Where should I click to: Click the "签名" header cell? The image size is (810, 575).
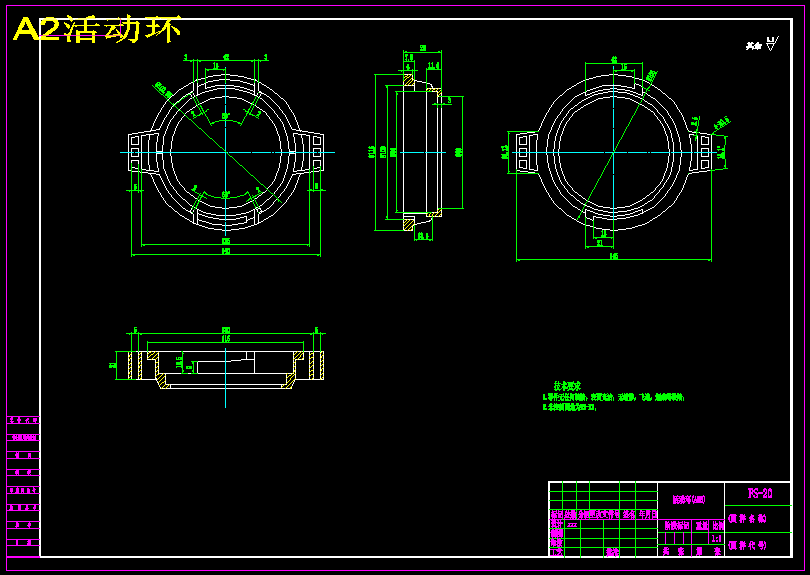[x=629, y=515]
